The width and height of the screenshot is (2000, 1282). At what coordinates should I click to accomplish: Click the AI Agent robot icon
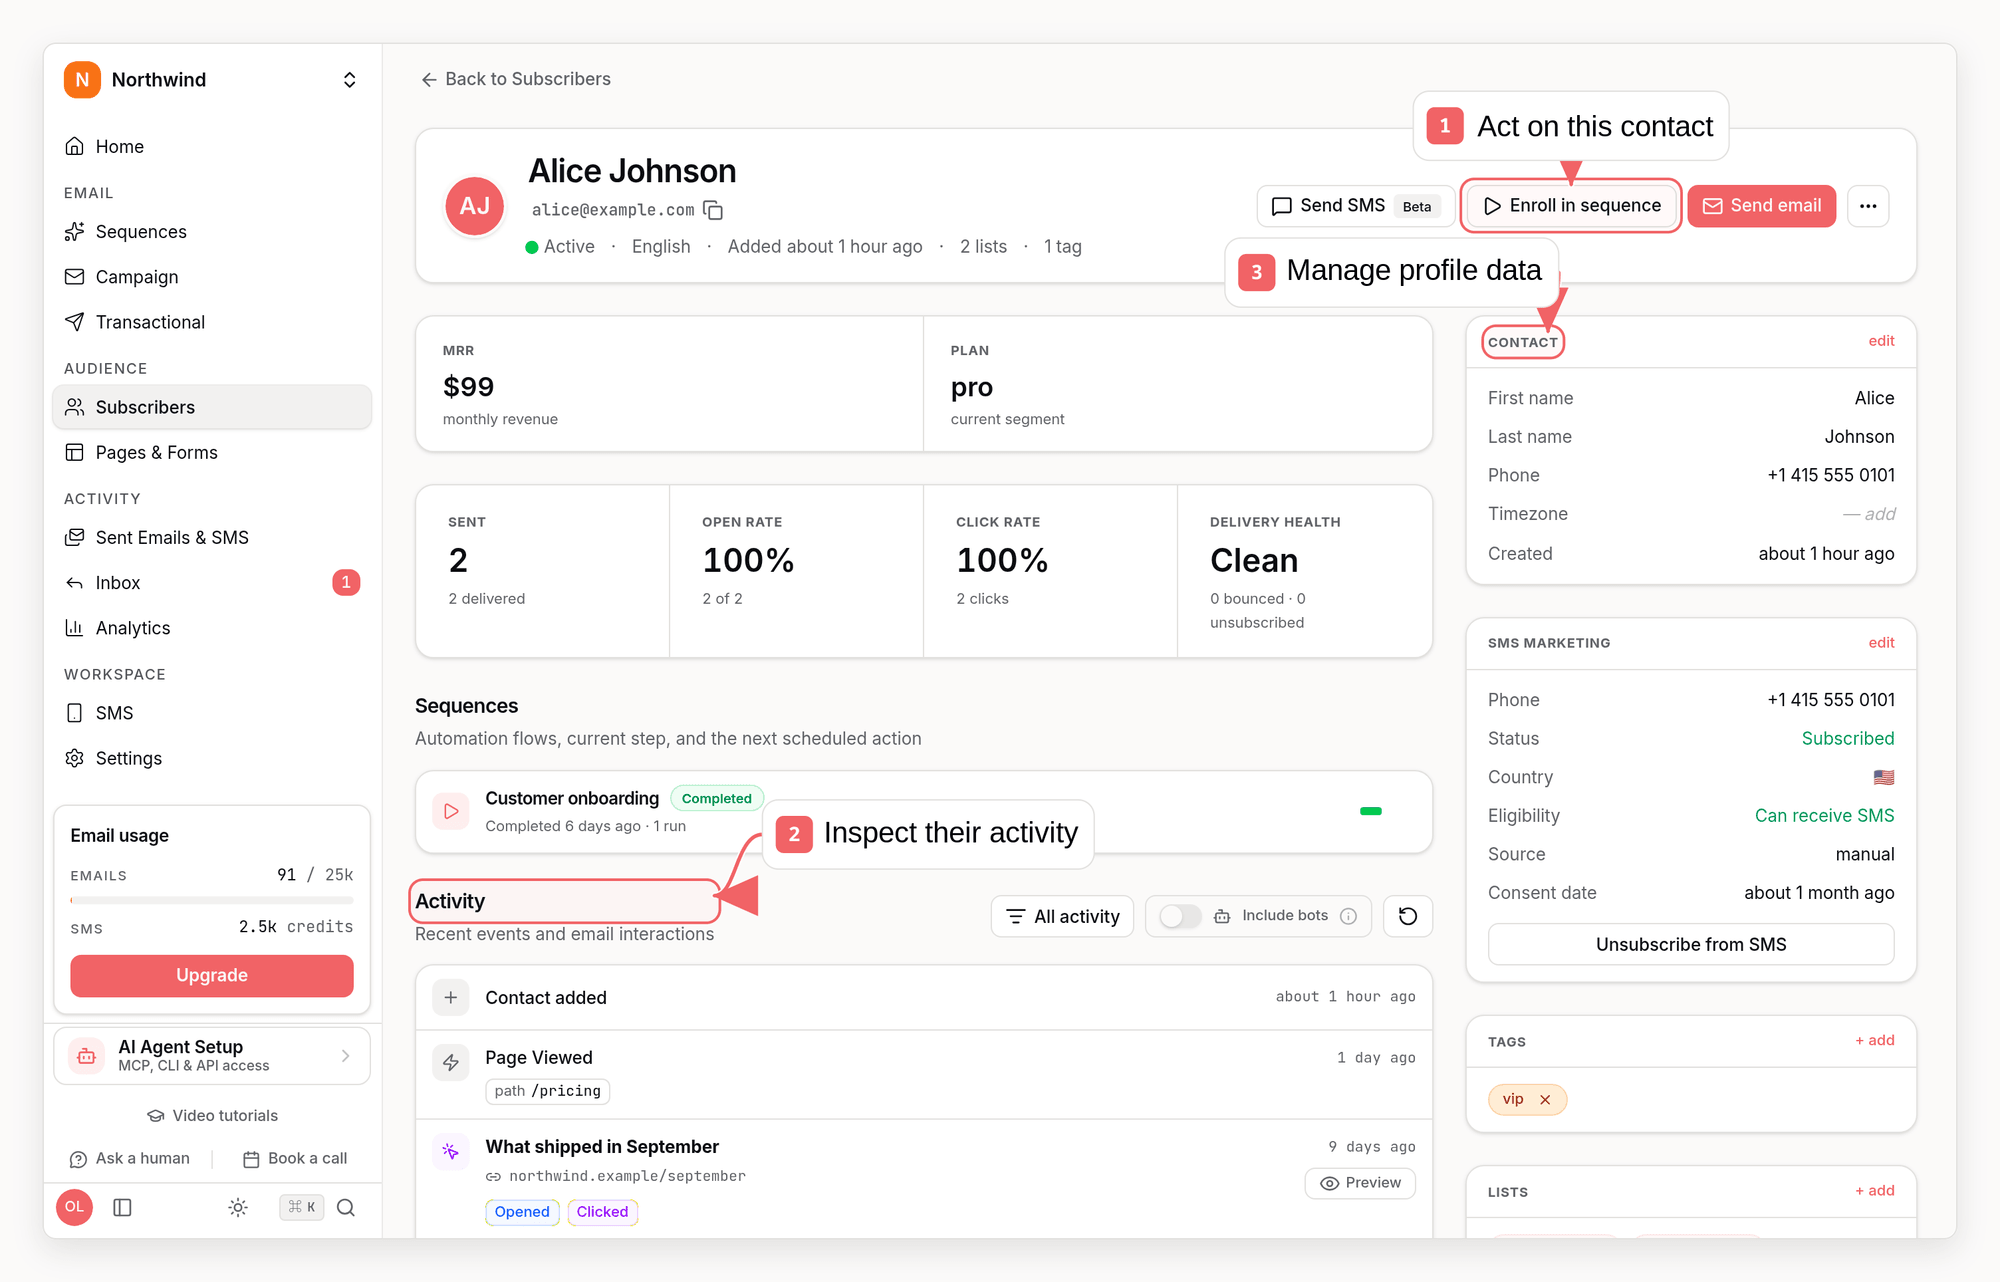pos(87,1056)
